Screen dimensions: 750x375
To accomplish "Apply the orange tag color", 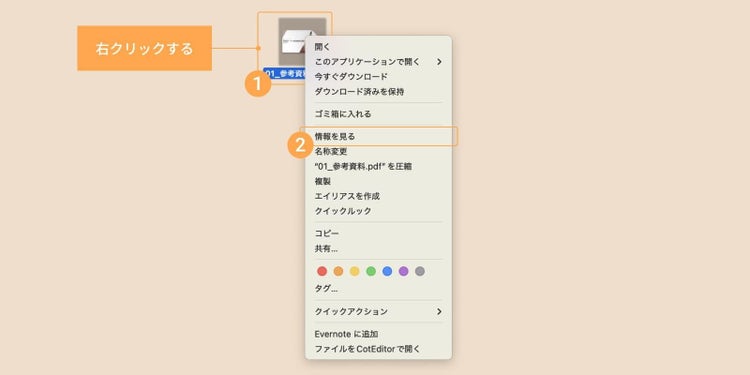I will 338,271.
